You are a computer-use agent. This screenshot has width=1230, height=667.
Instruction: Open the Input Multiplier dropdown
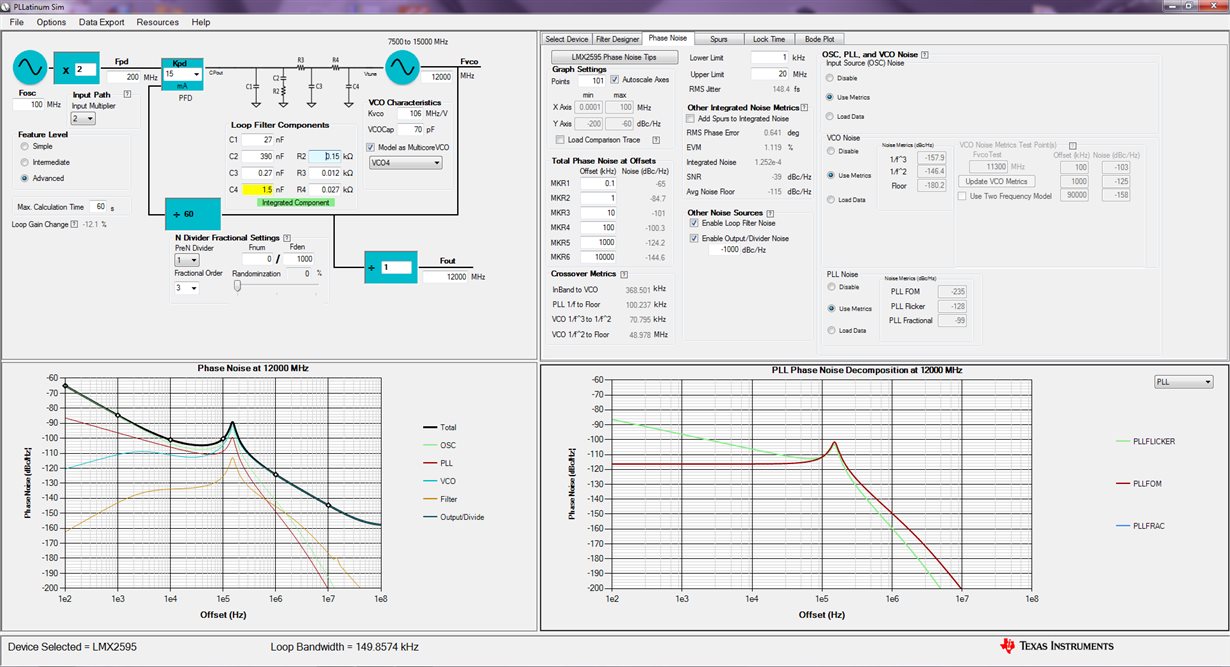click(83, 119)
